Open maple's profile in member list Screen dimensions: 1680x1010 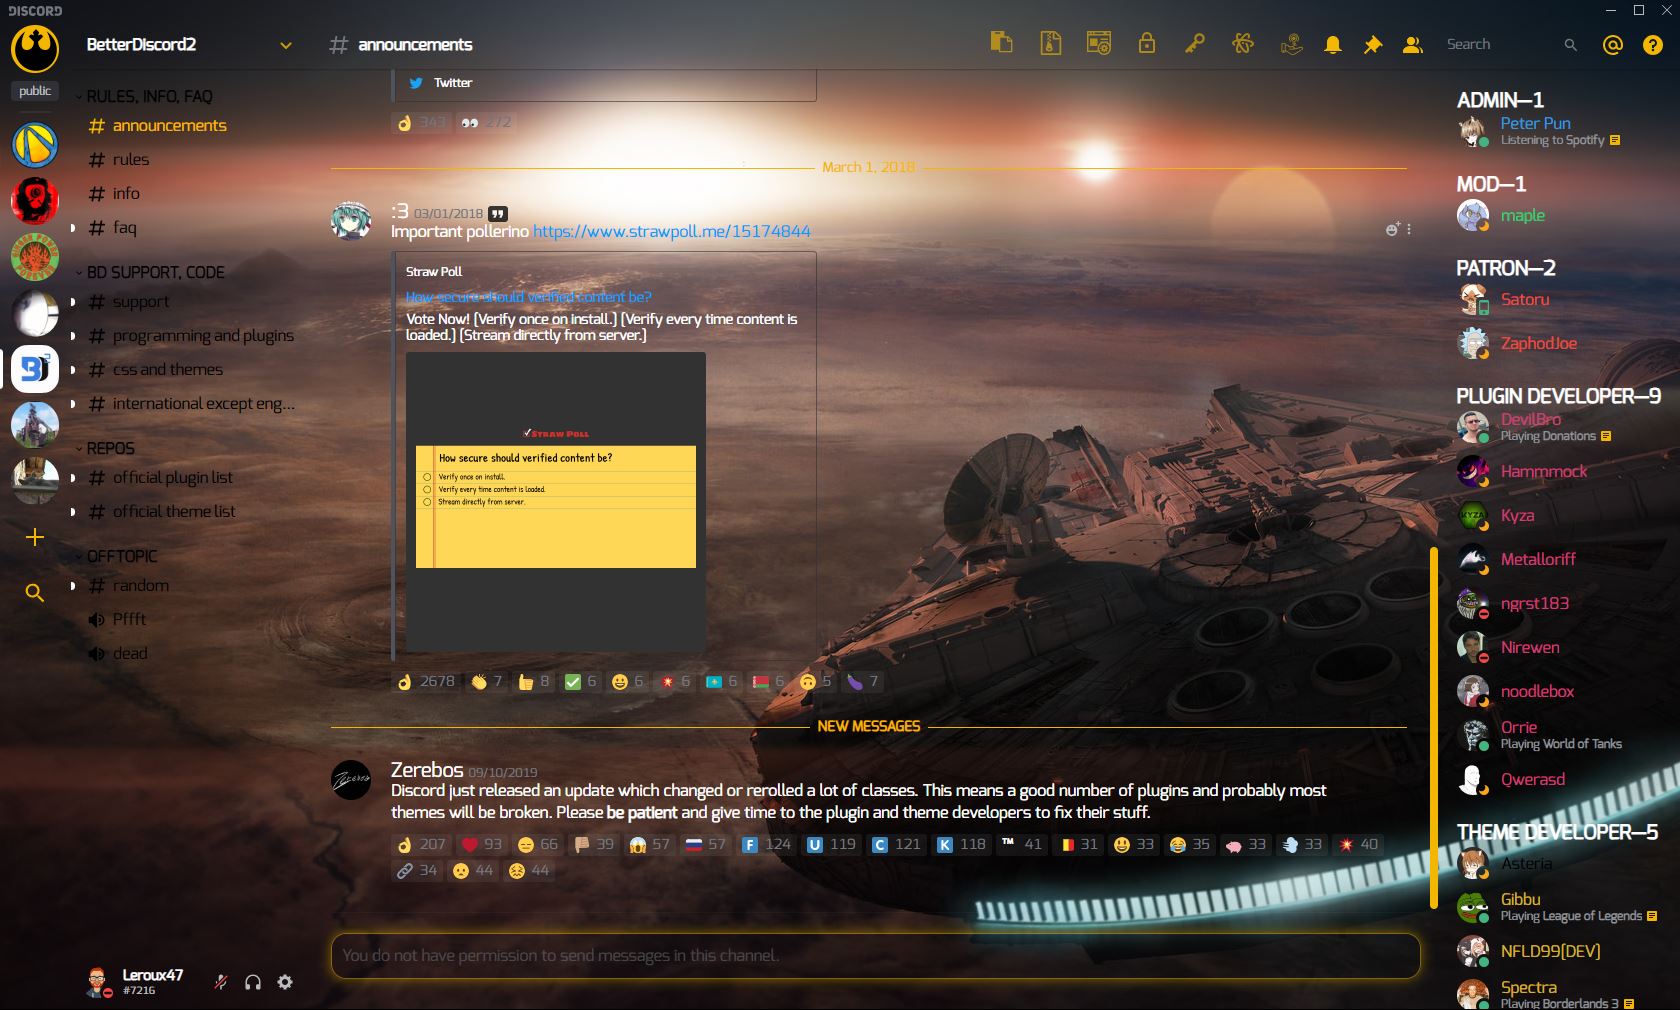point(1560,215)
